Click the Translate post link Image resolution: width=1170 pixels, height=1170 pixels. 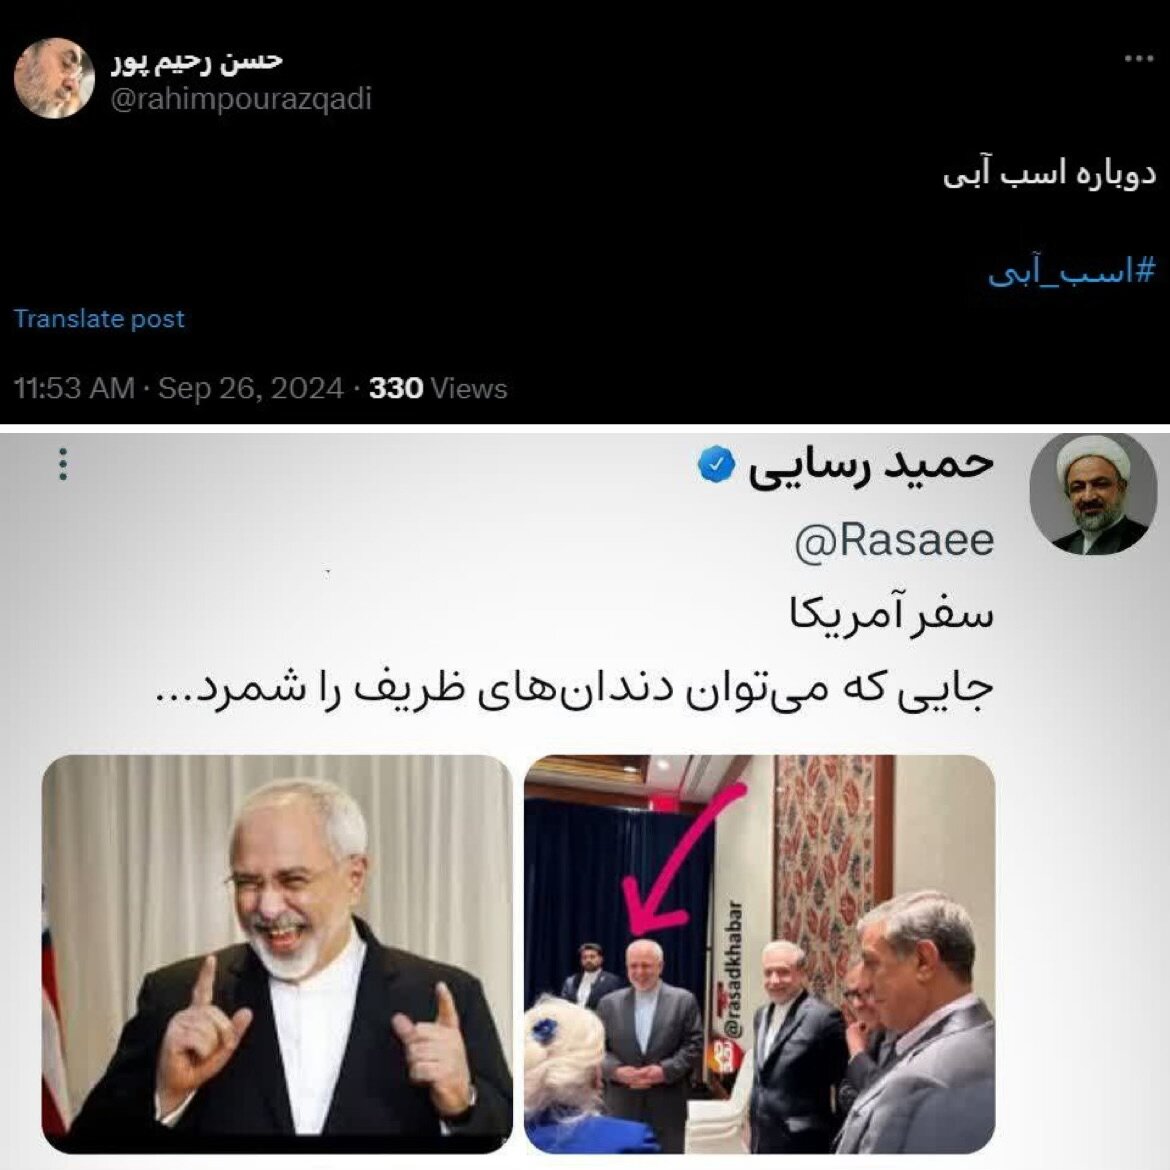(x=99, y=319)
